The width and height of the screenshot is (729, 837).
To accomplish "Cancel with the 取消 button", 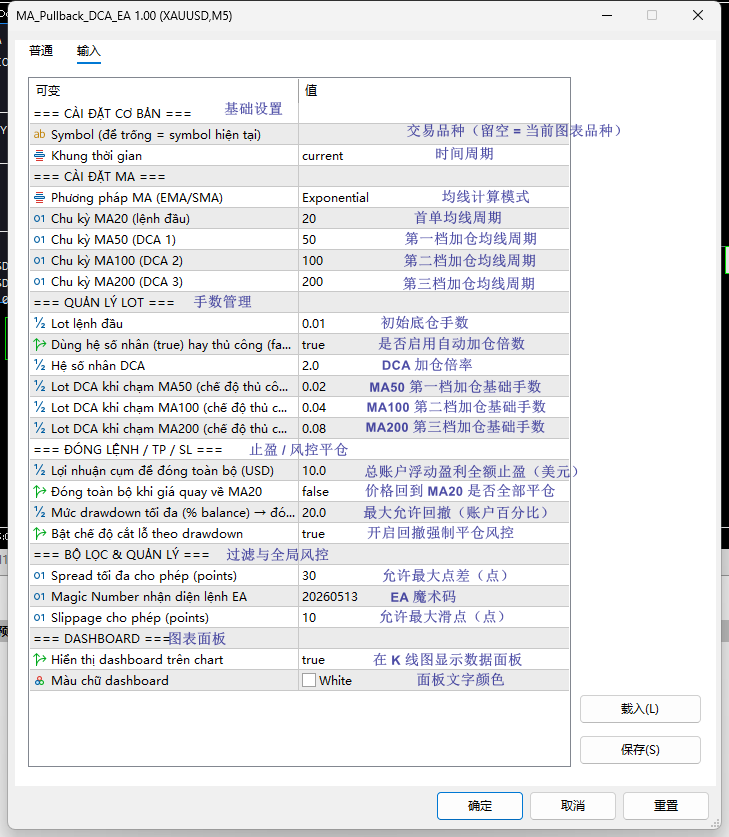I will [x=573, y=806].
